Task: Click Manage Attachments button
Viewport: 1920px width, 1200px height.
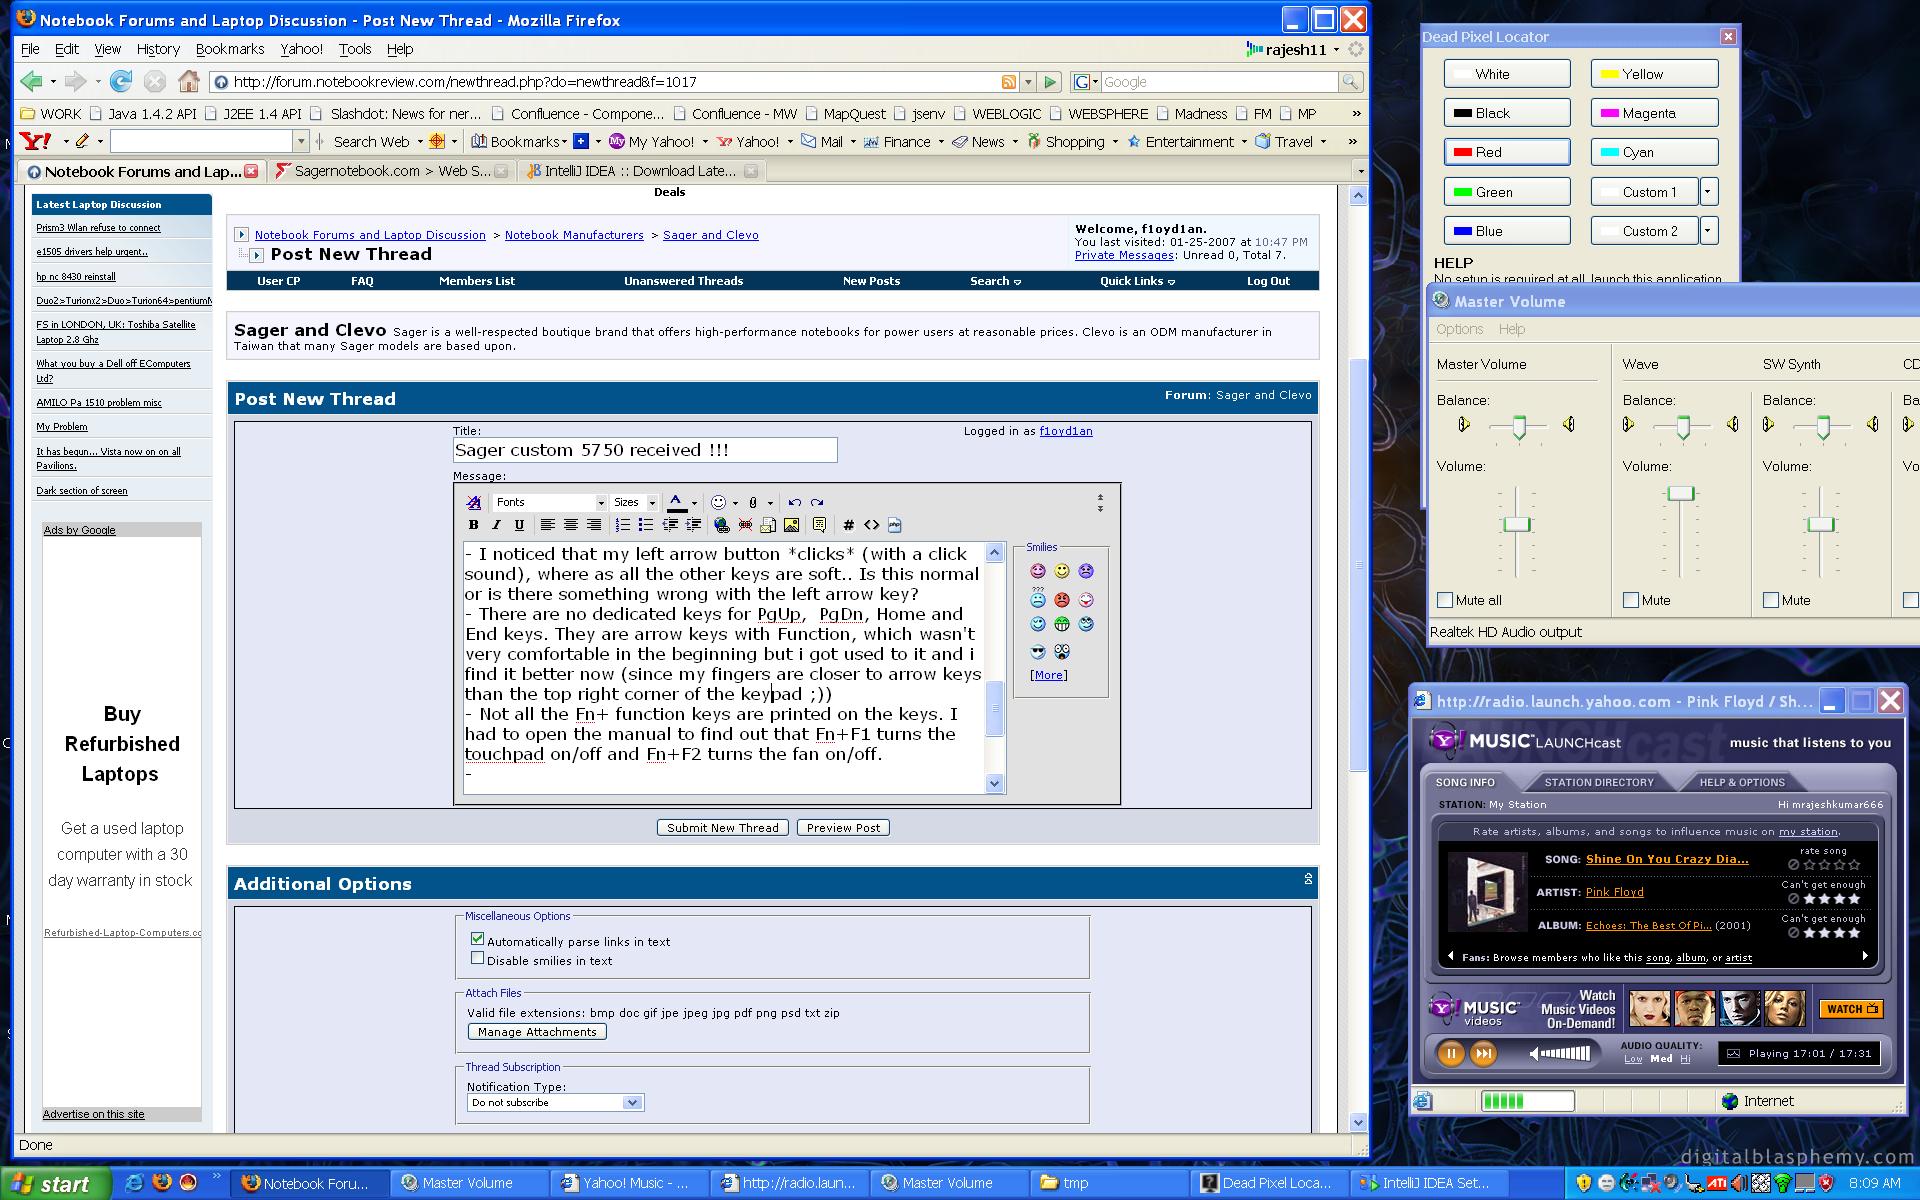Action: click(x=537, y=1031)
